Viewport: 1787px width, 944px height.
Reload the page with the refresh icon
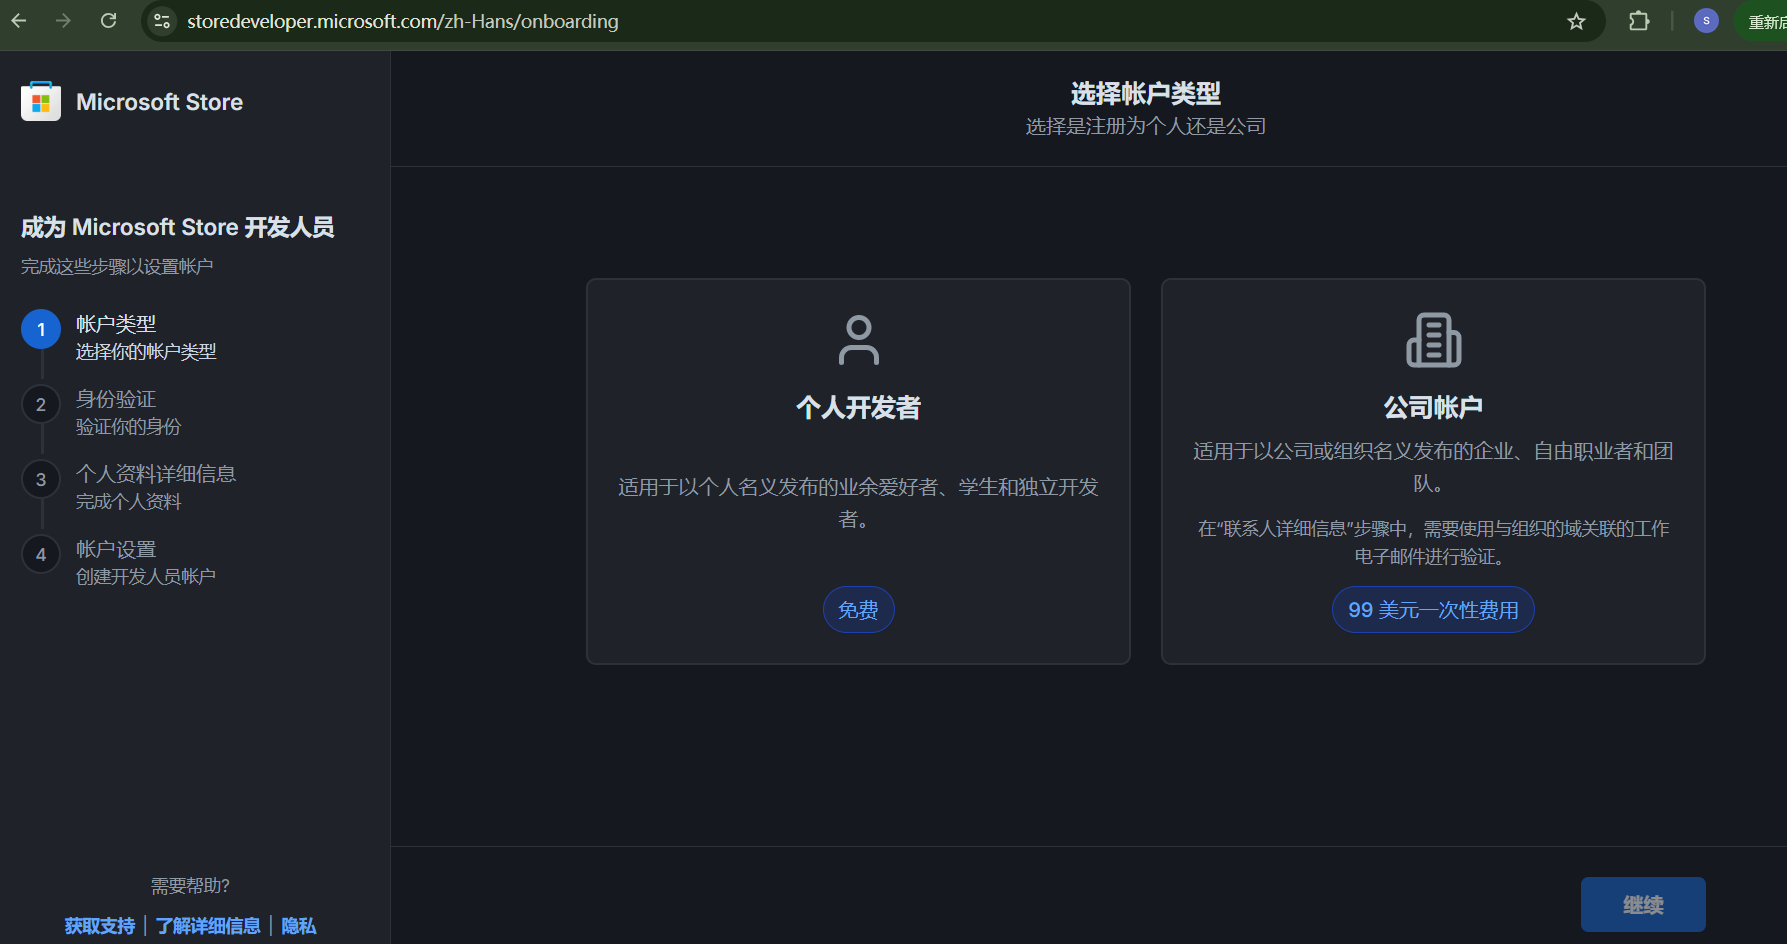tap(109, 21)
